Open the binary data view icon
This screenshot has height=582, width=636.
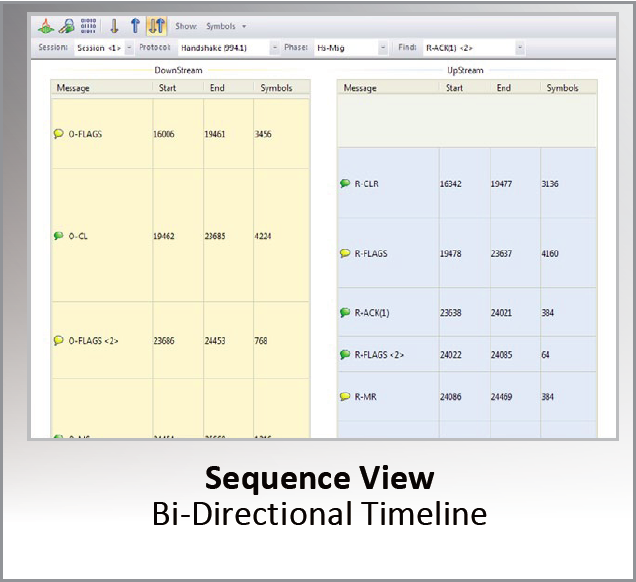[x=88, y=26]
